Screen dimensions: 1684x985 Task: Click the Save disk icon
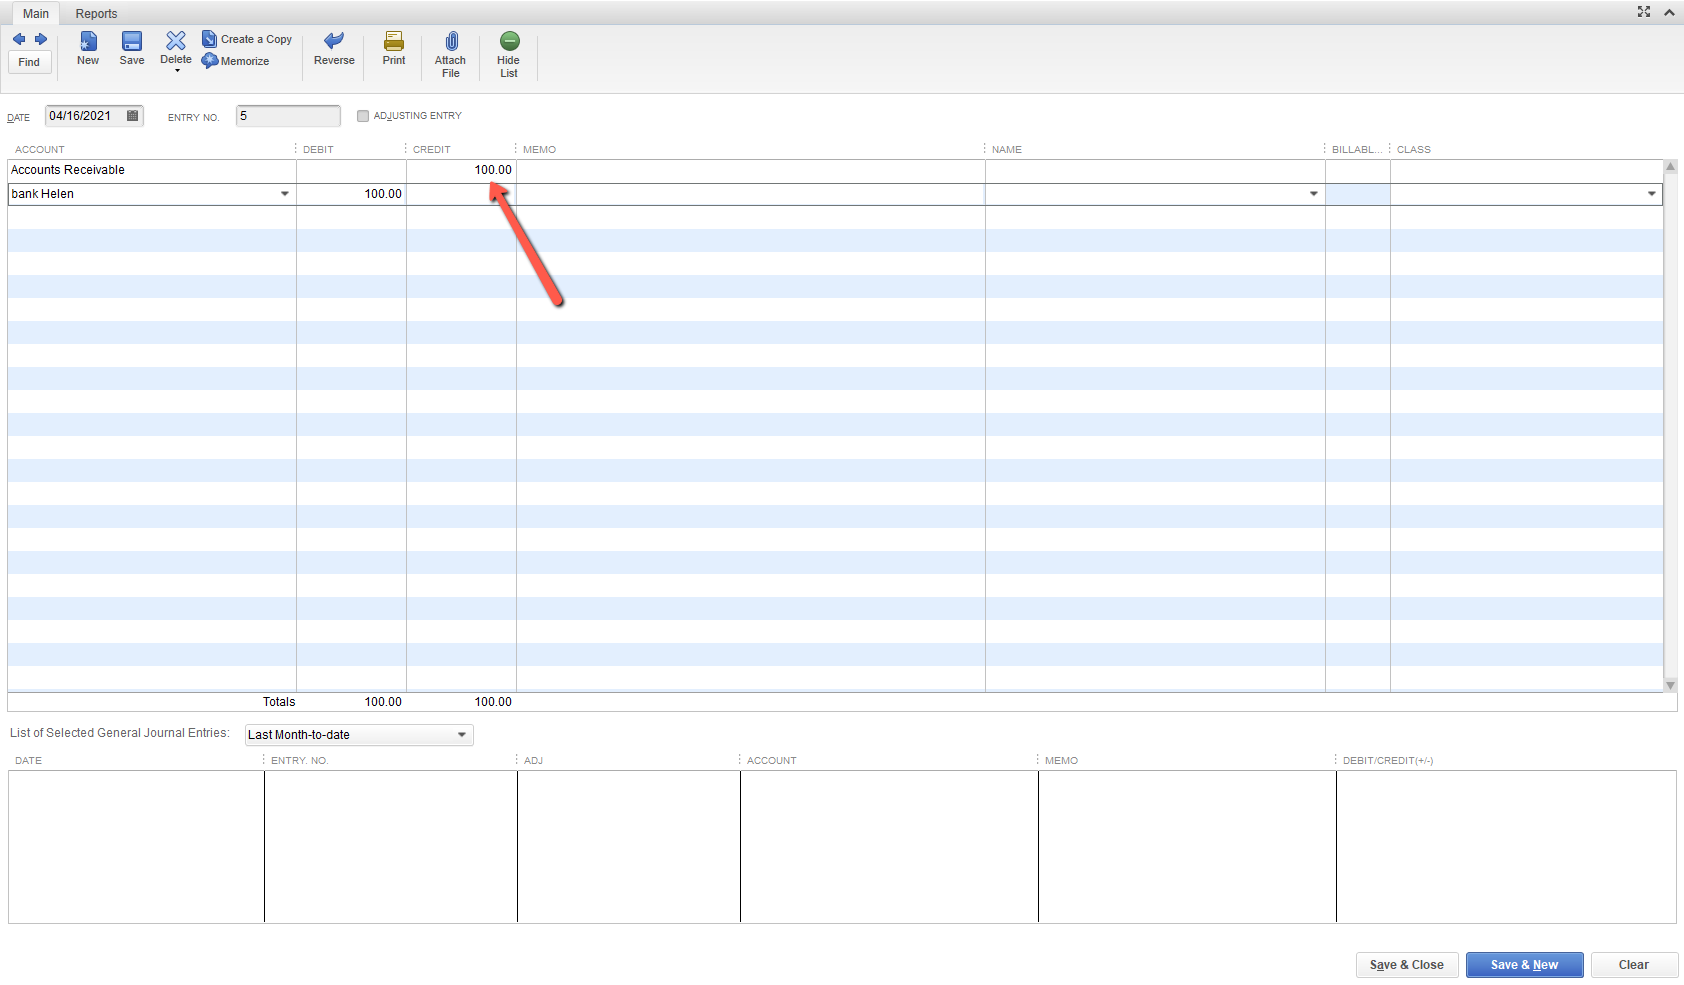[x=132, y=41]
